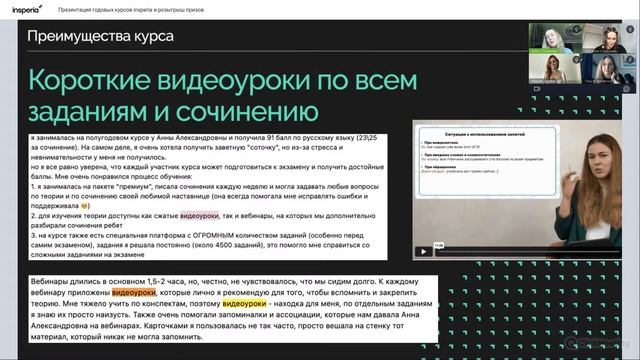Click line starting 'Вебинары длились в основном 1,5-2 часа'
This screenshot has height=360, width=640.
click(x=224, y=282)
